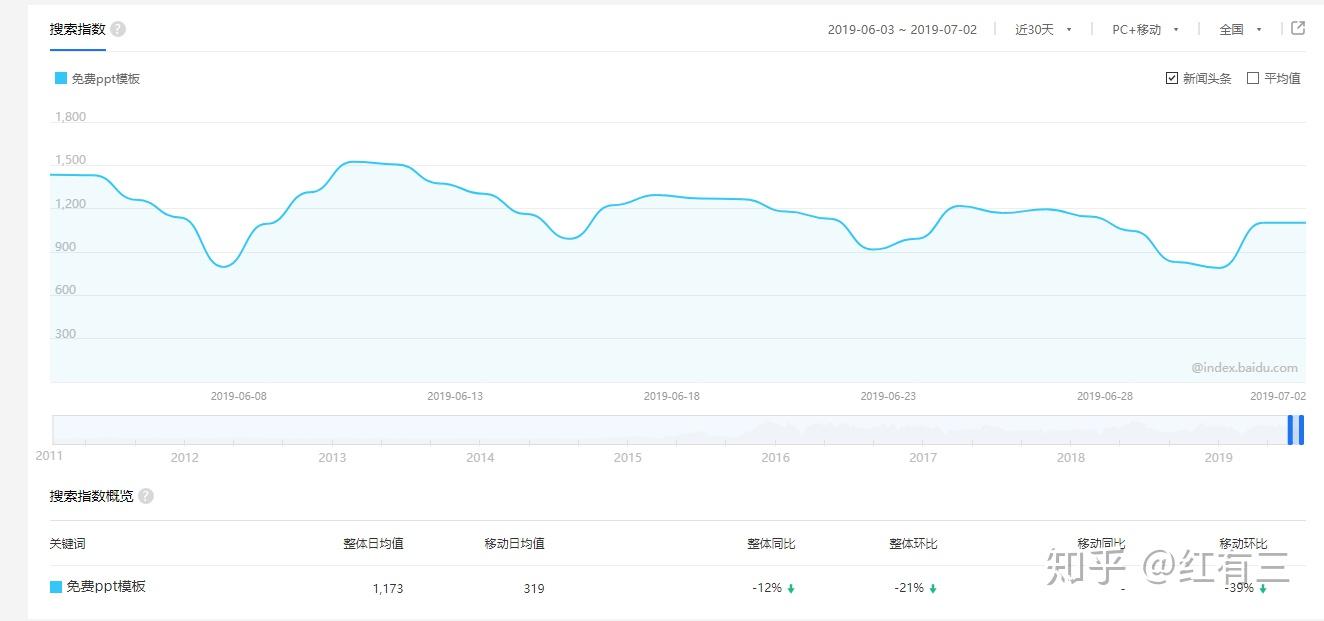This screenshot has height=621, width=1324.
Task: Expand the PC+移动 device dropdown
Action: pyautogui.click(x=1145, y=30)
